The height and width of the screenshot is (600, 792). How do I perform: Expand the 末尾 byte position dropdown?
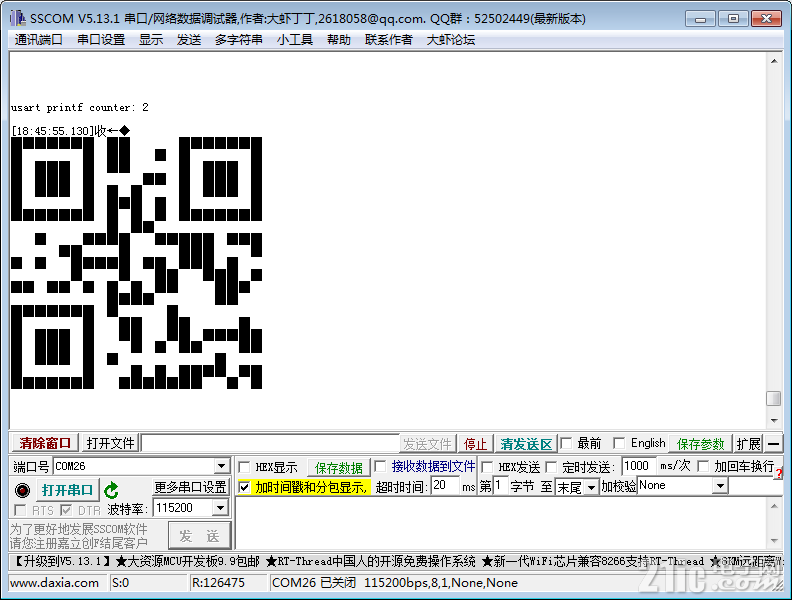[591, 487]
